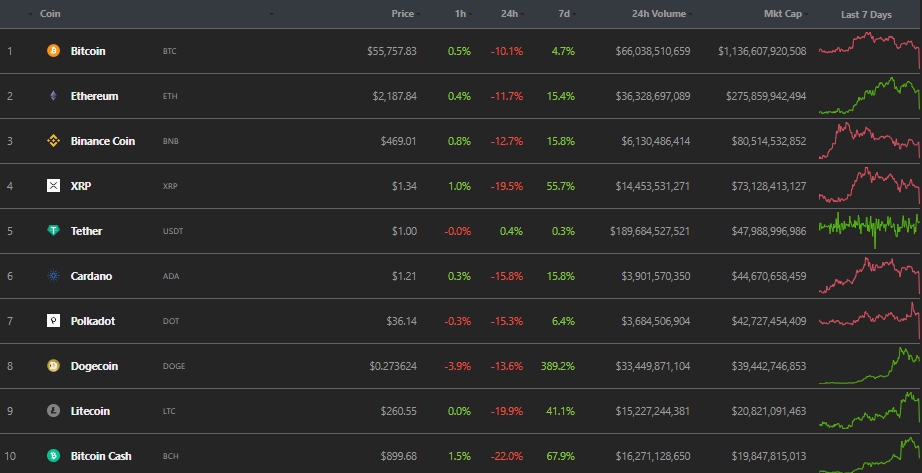Viewport: 922px width, 473px height.
Task: Open the Dogecoin coin name link
Action: [94, 366]
